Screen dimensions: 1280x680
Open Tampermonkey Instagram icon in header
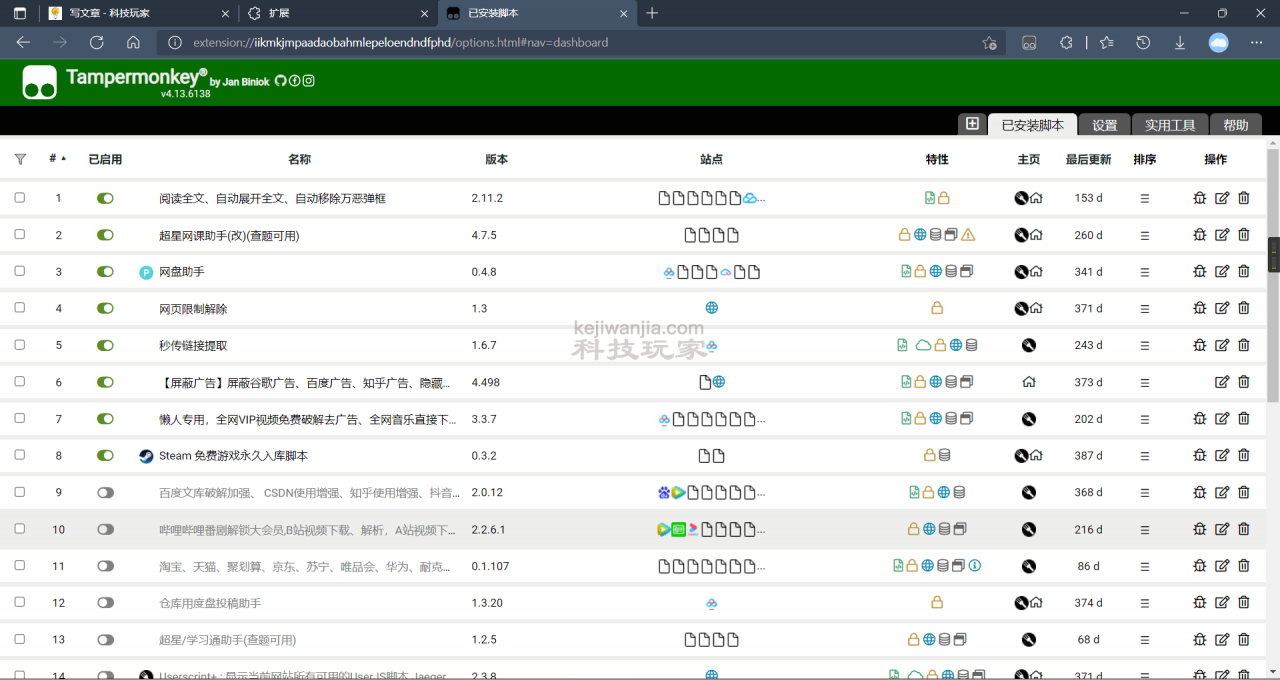[309, 81]
